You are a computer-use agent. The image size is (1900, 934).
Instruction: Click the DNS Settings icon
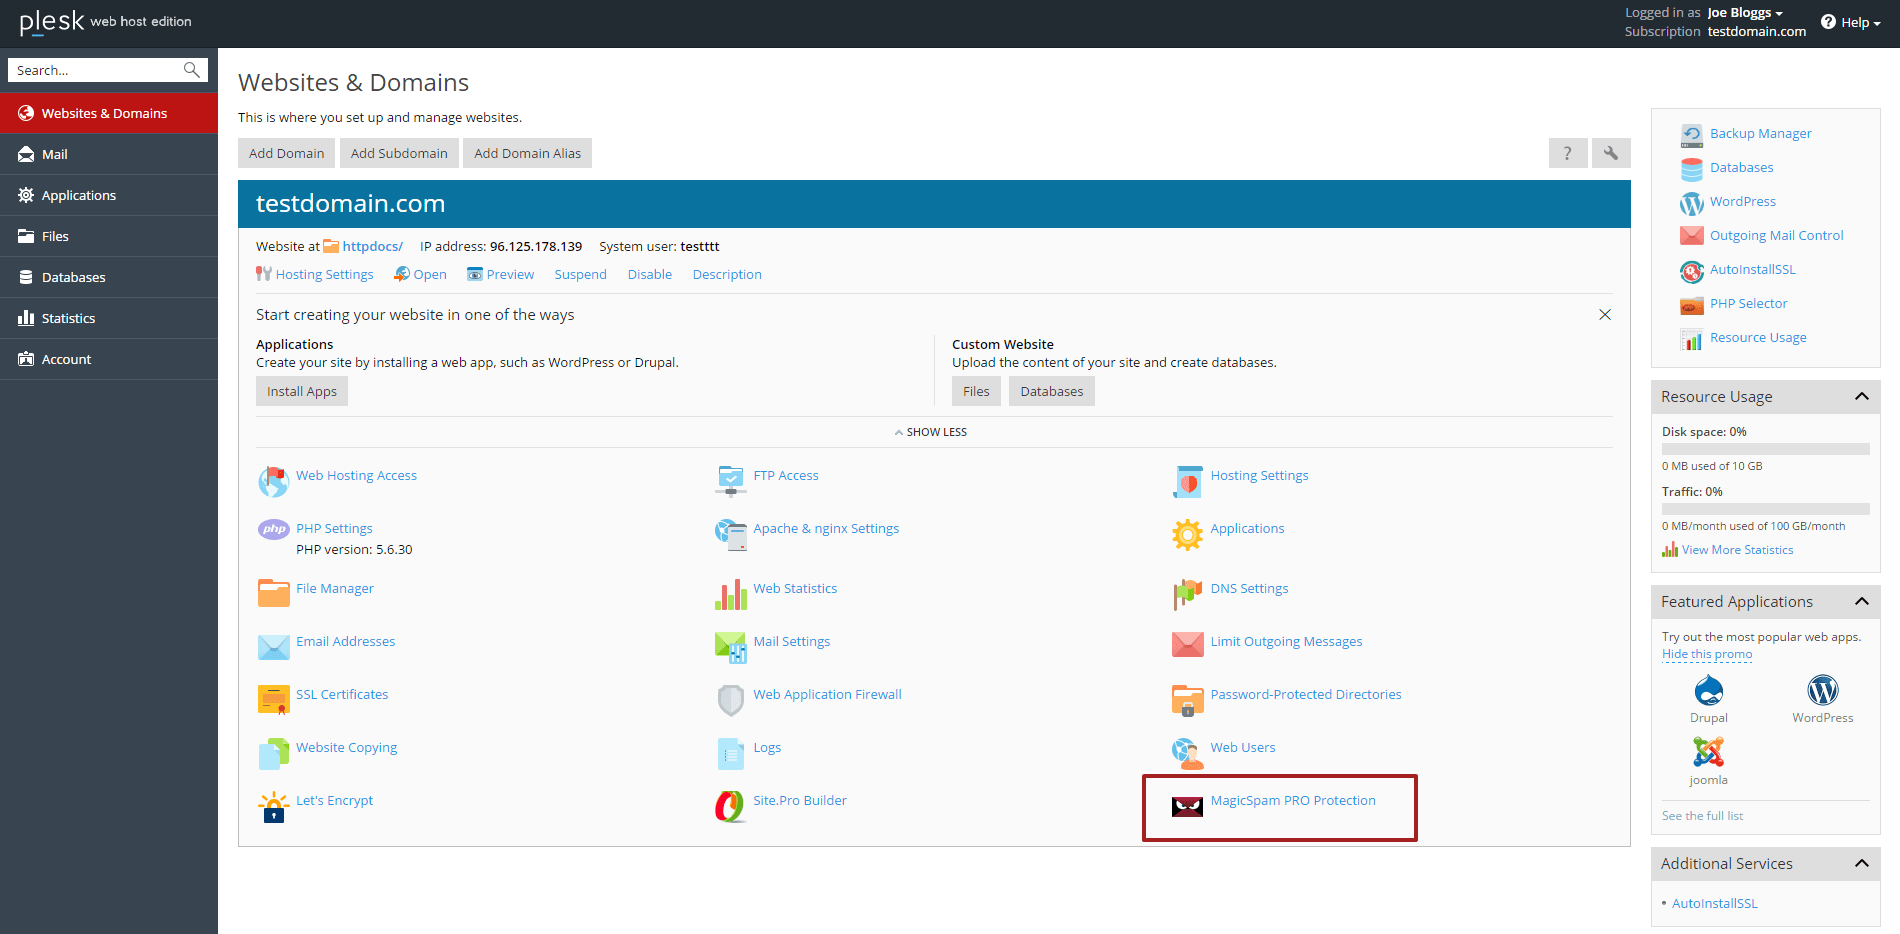pyautogui.click(x=1188, y=594)
